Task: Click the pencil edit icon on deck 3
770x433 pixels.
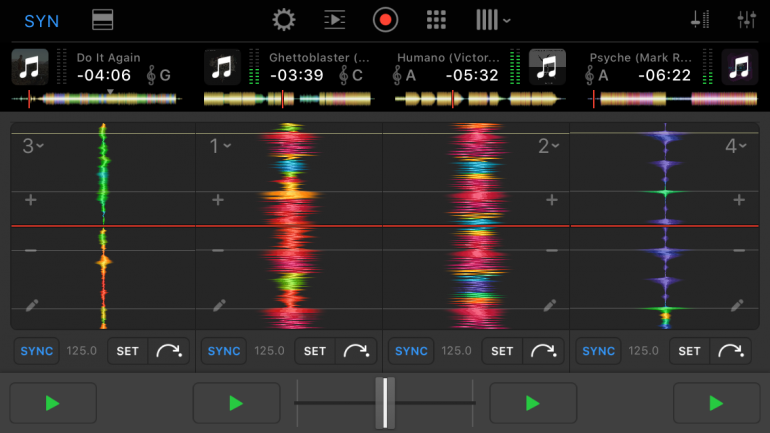Action: click(x=30, y=305)
